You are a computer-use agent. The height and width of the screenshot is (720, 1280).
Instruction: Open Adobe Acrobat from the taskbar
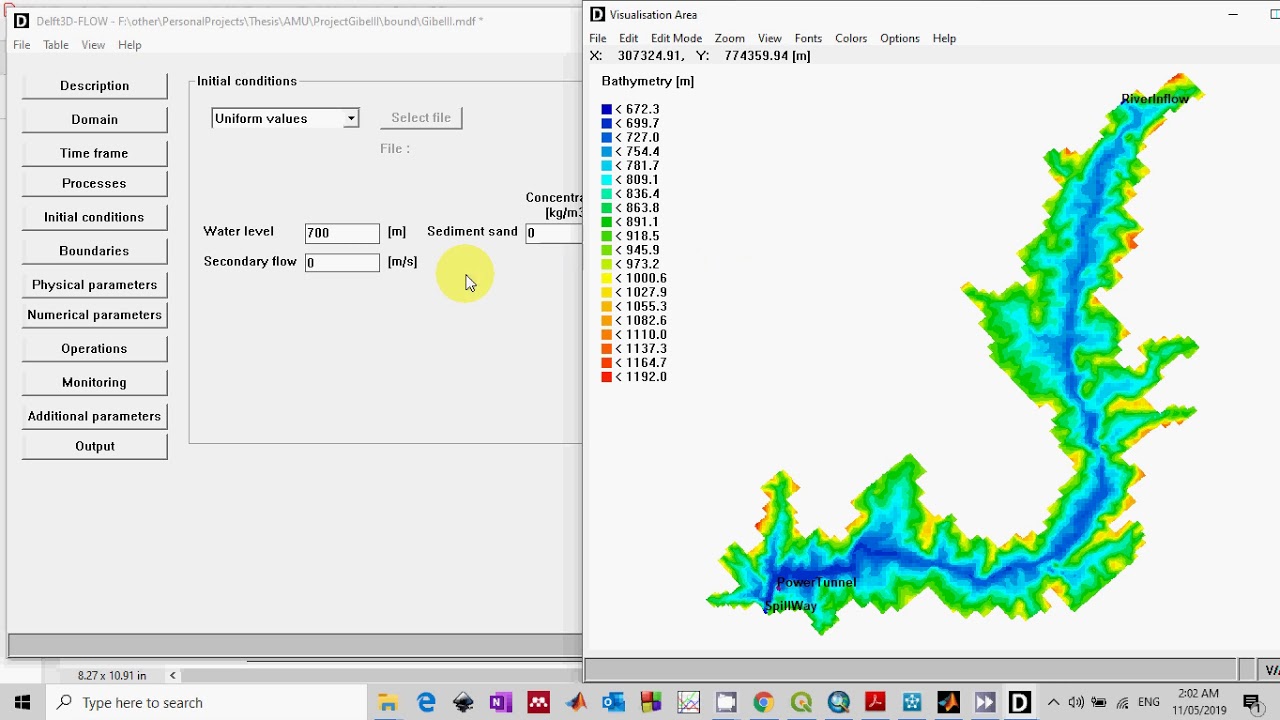tap(875, 703)
